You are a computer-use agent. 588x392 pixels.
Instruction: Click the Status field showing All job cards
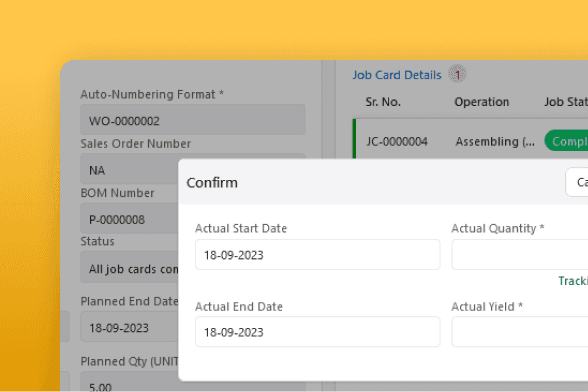[129, 267]
